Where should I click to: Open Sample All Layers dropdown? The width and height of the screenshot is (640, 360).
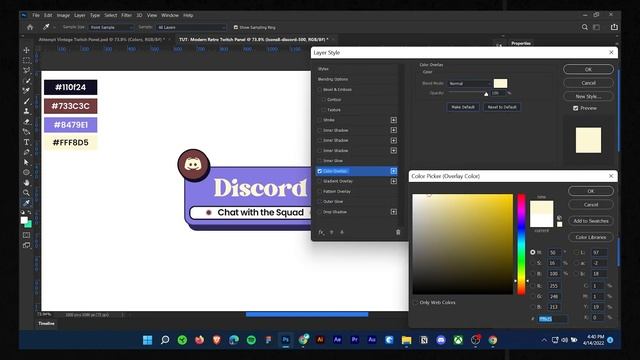pos(191,27)
